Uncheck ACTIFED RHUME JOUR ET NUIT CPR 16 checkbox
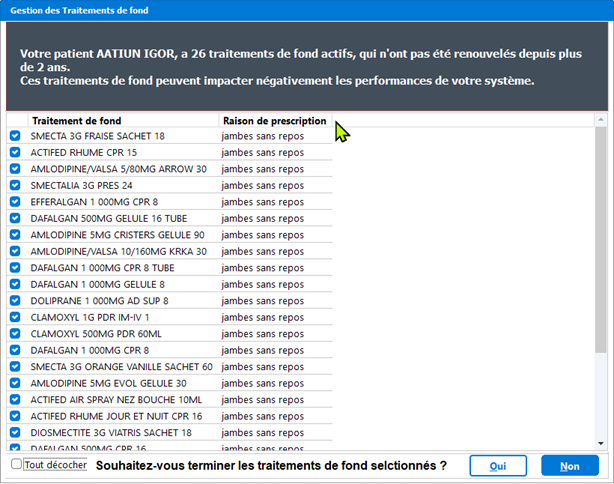The image size is (614, 484). [15, 416]
